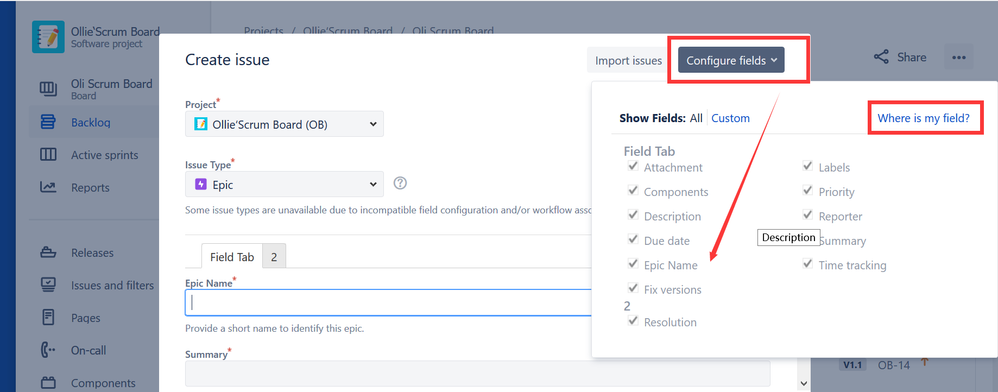Click into the Summary input field
This screenshot has height=392, width=998.
[x=477, y=374]
